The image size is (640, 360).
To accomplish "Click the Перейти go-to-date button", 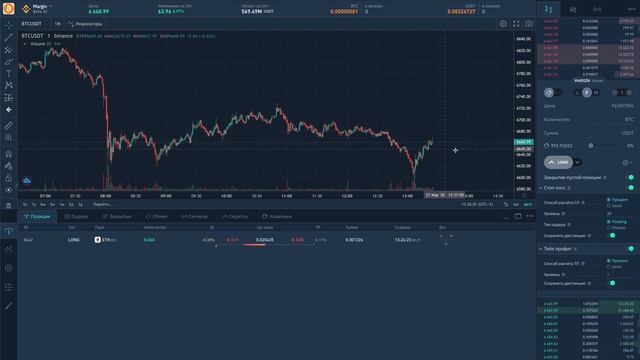I will [x=102, y=204].
